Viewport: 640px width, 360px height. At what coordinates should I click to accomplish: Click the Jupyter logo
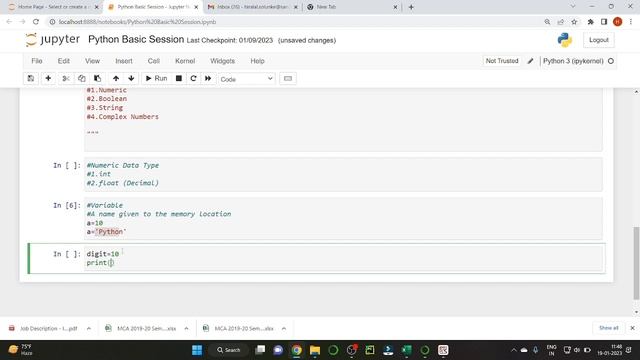53,40
